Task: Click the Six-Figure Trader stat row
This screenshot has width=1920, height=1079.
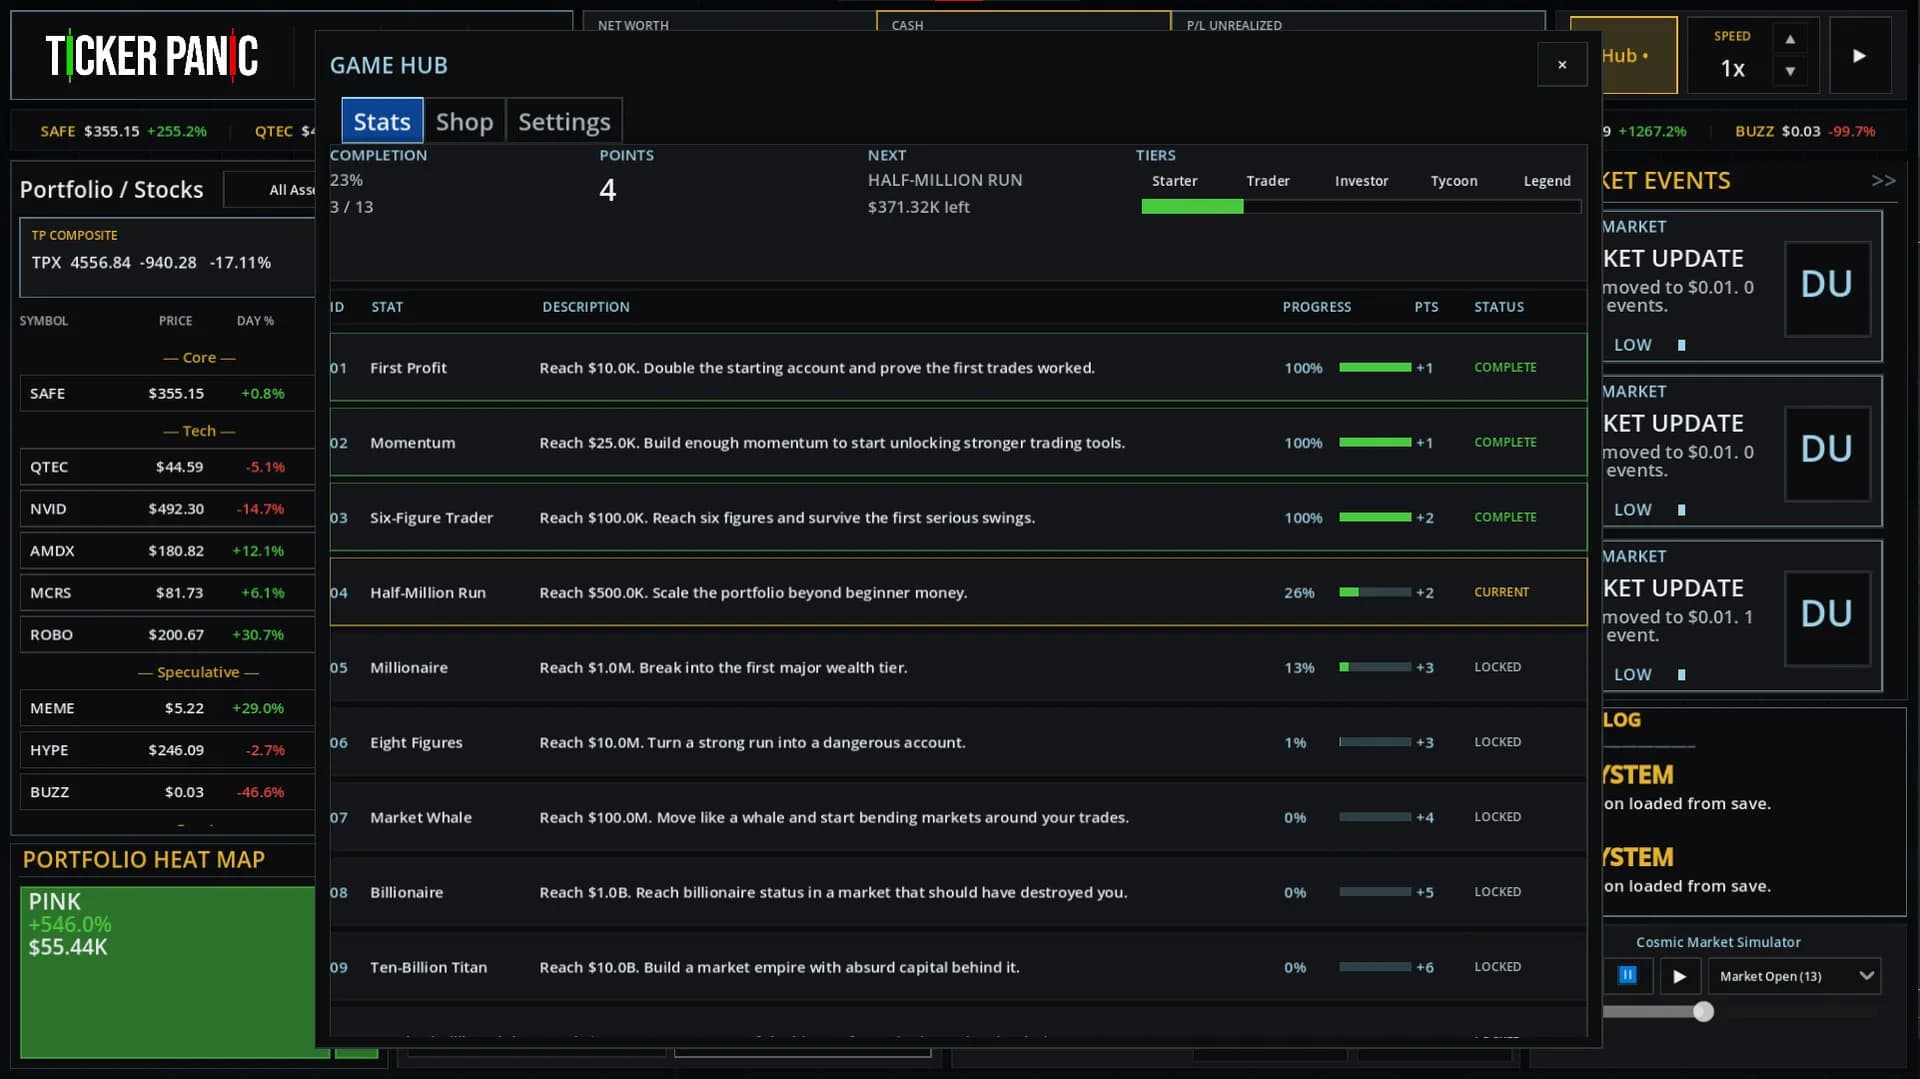Action: tap(958, 517)
